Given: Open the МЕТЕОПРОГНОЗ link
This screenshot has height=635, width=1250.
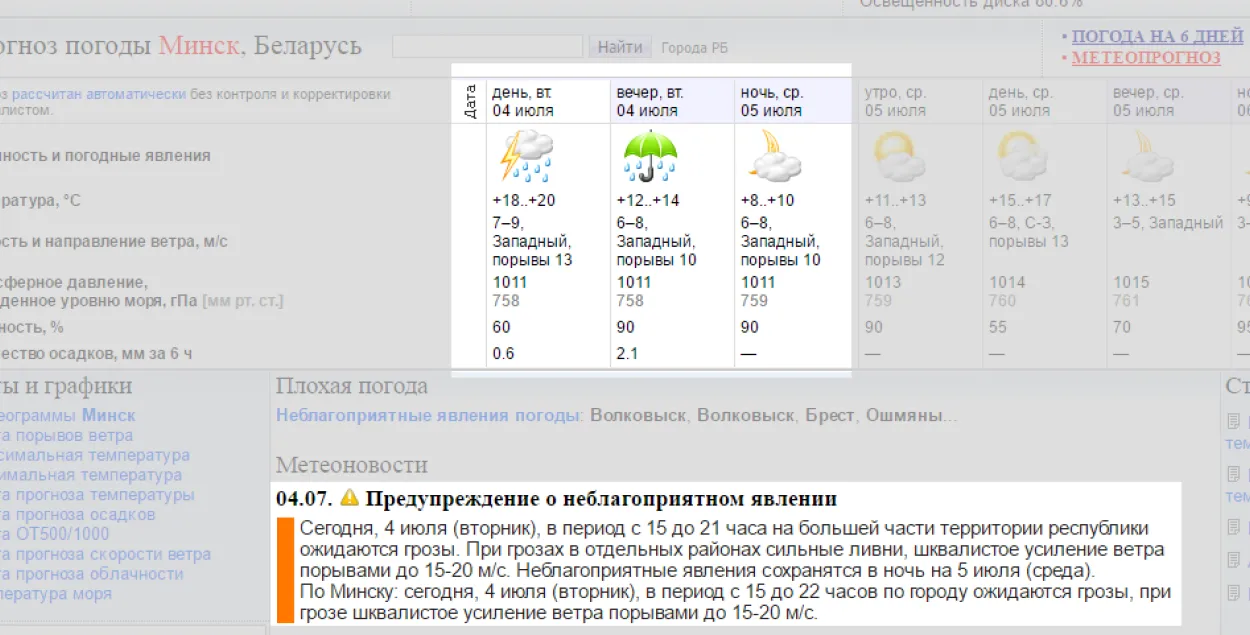Looking at the screenshot, I should pyautogui.click(x=1146, y=58).
